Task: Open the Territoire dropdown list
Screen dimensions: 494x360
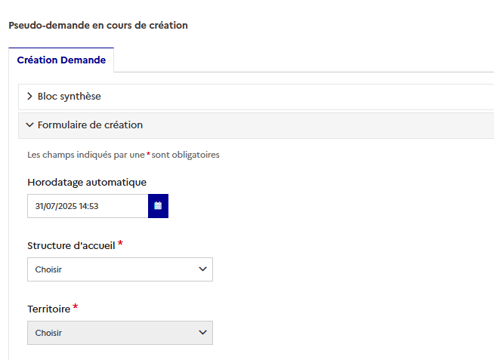Action: point(120,333)
